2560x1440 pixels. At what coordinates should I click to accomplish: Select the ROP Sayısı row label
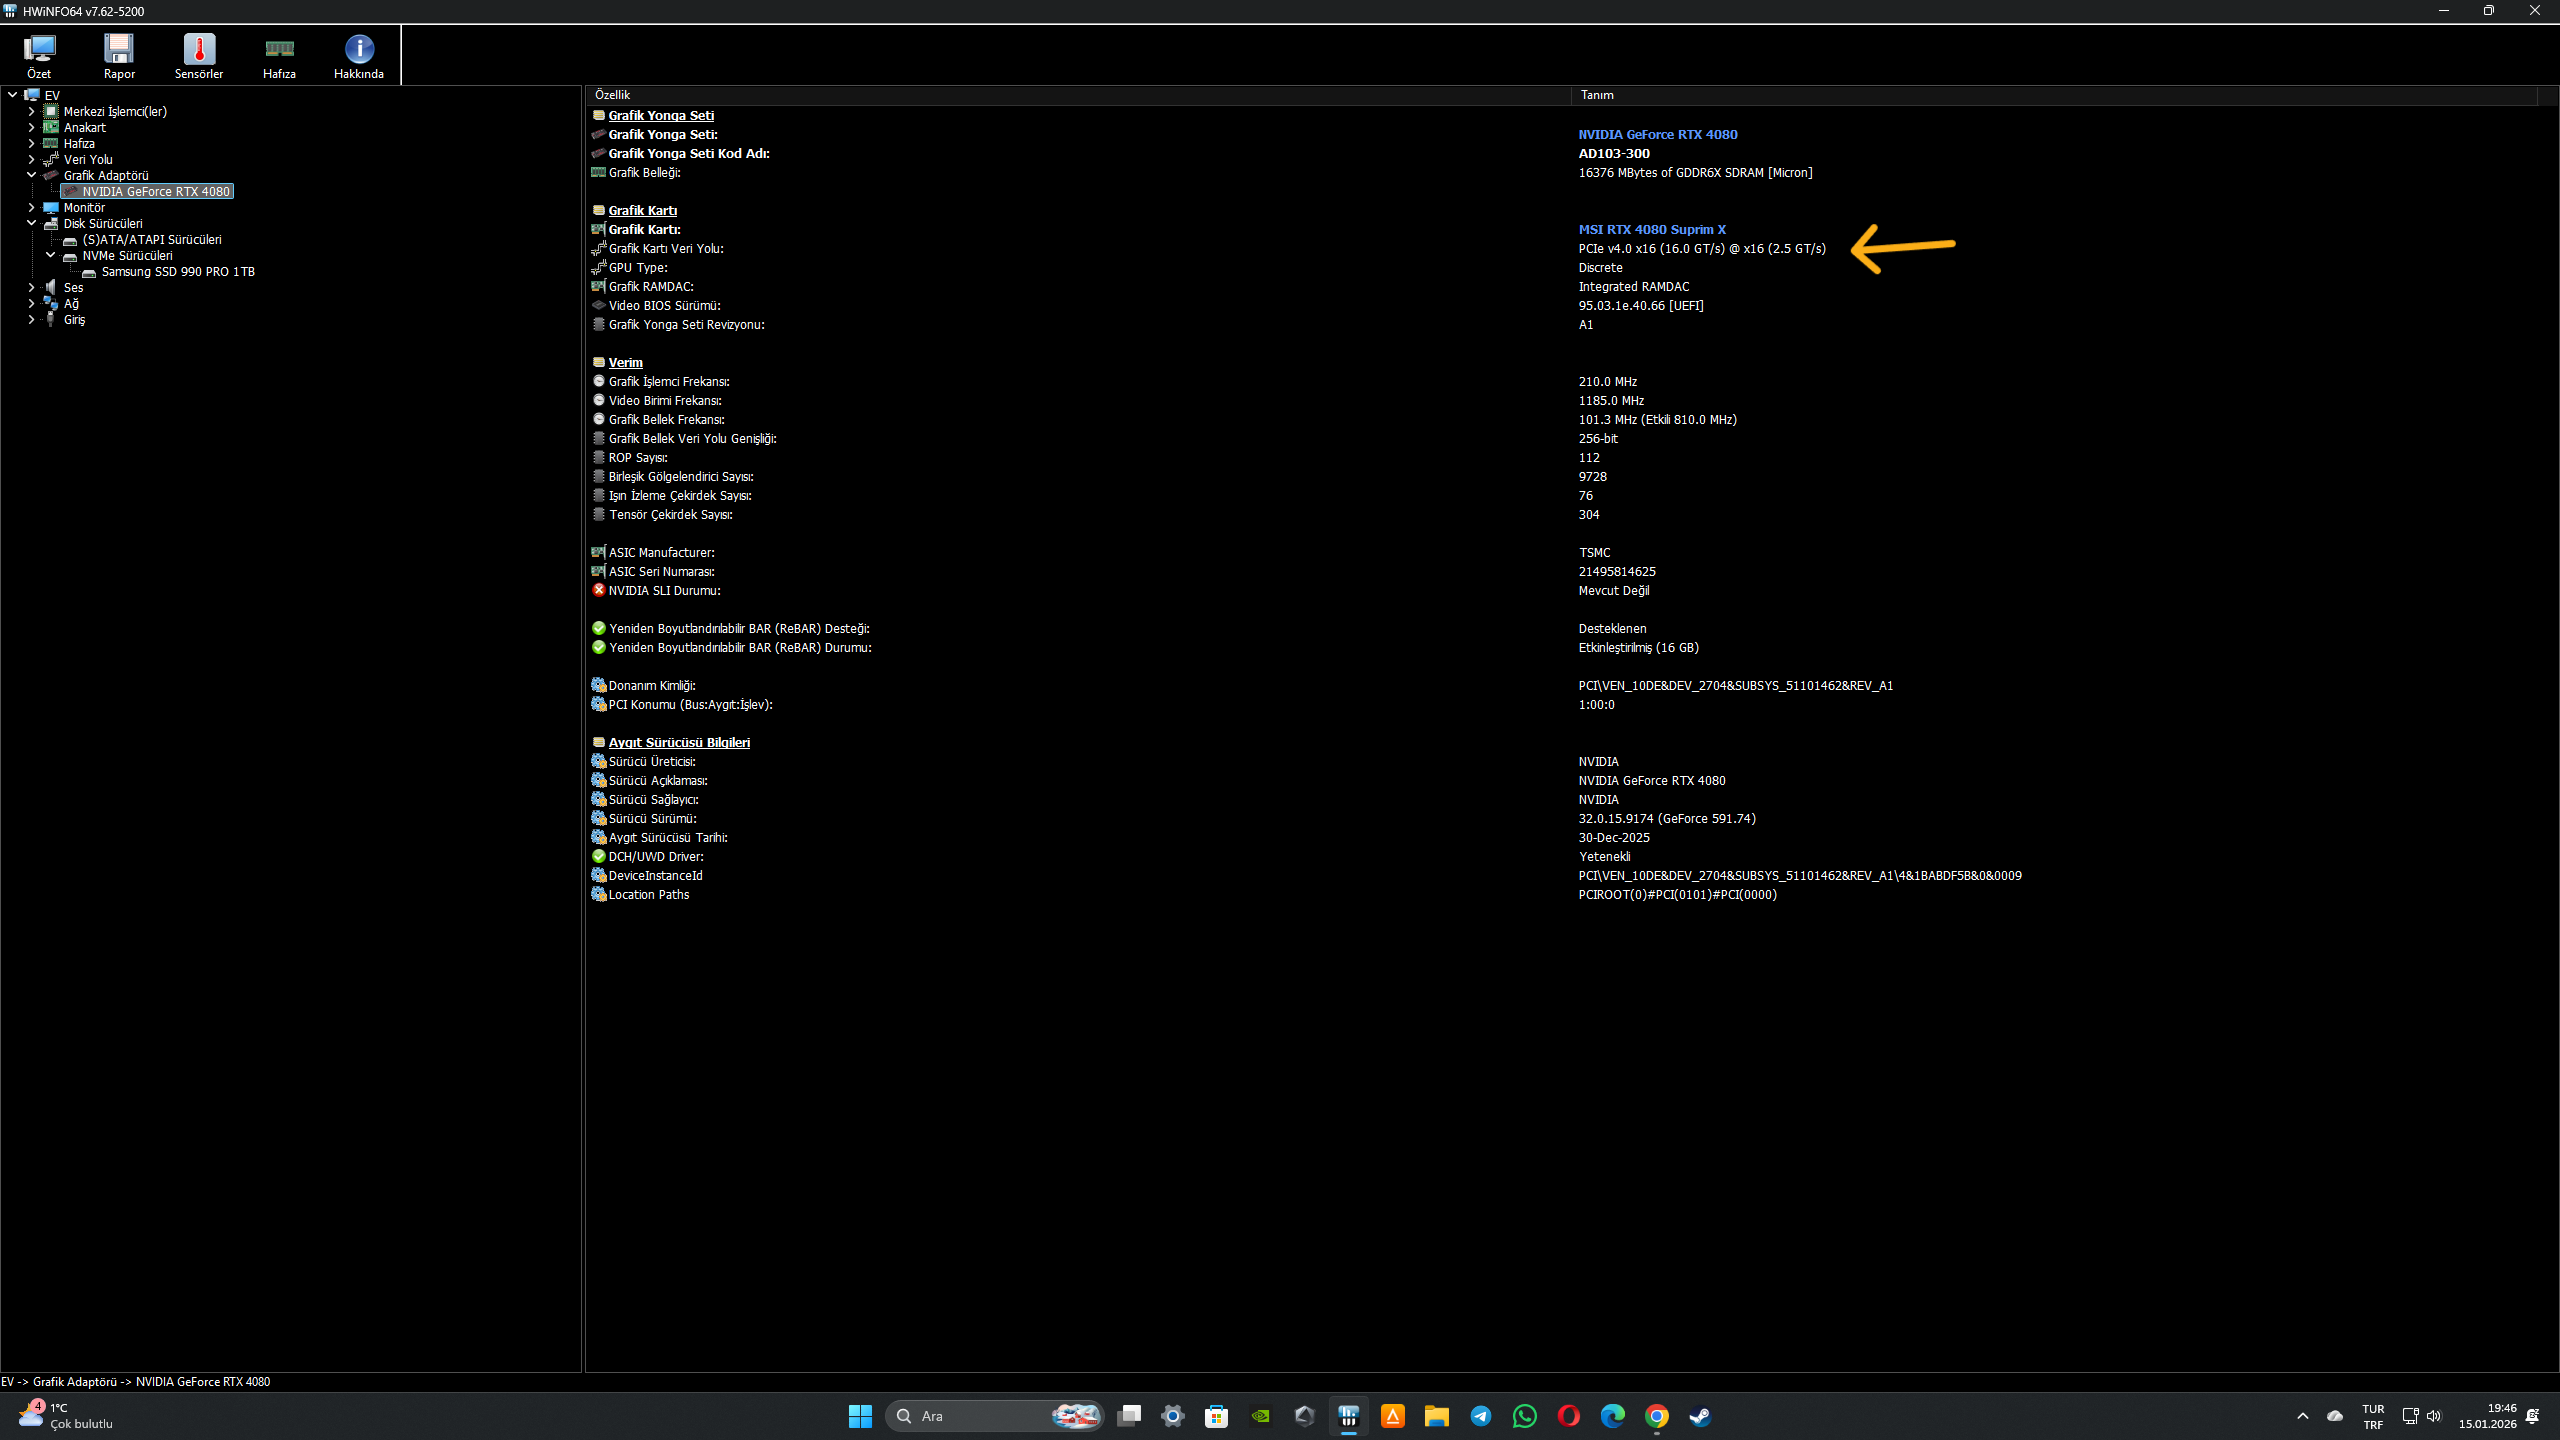coord(638,457)
